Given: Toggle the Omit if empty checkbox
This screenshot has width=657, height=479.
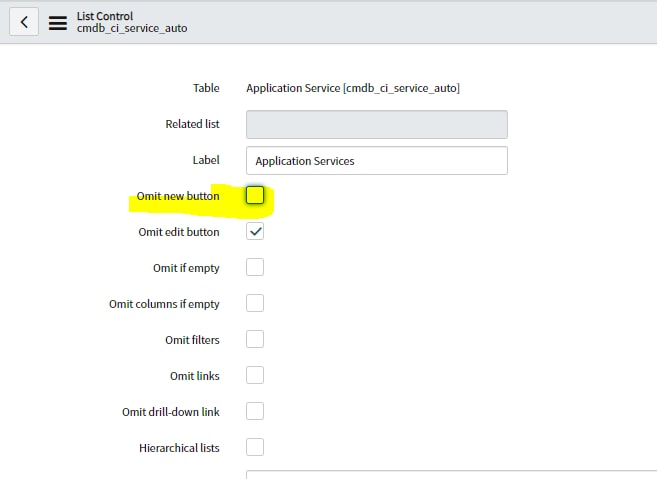Looking at the screenshot, I should point(255,267).
